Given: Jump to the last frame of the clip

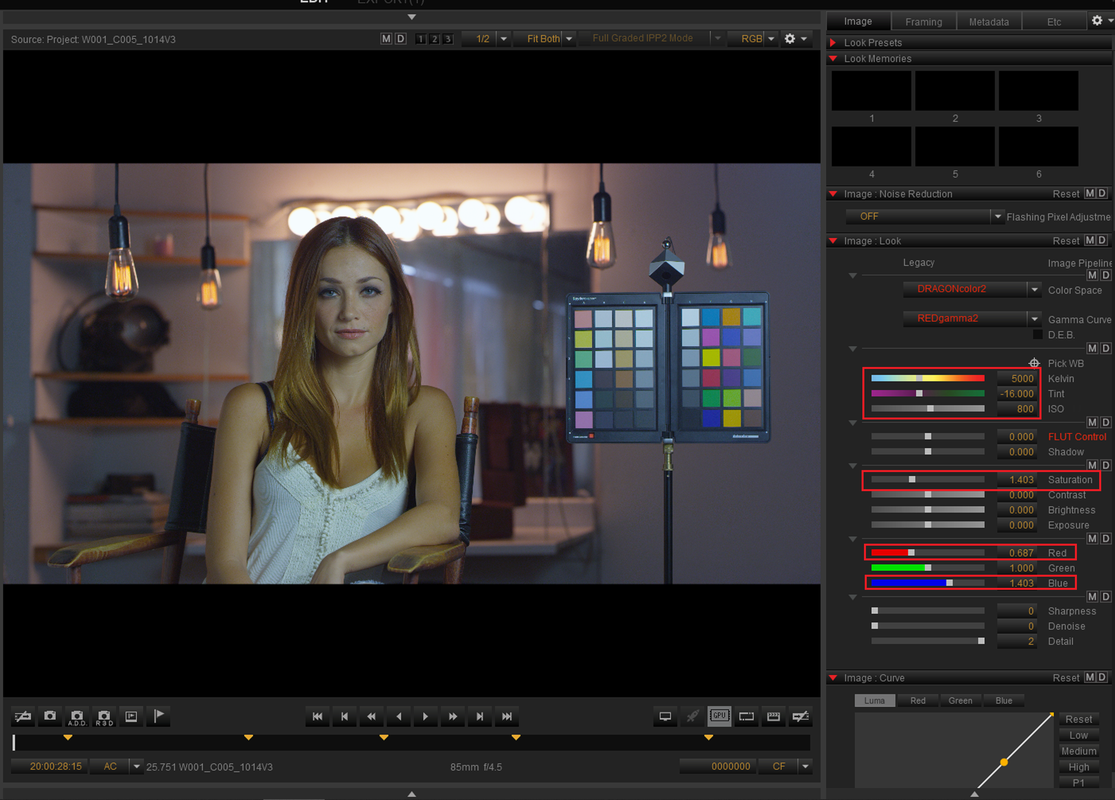Looking at the screenshot, I should 507,716.
